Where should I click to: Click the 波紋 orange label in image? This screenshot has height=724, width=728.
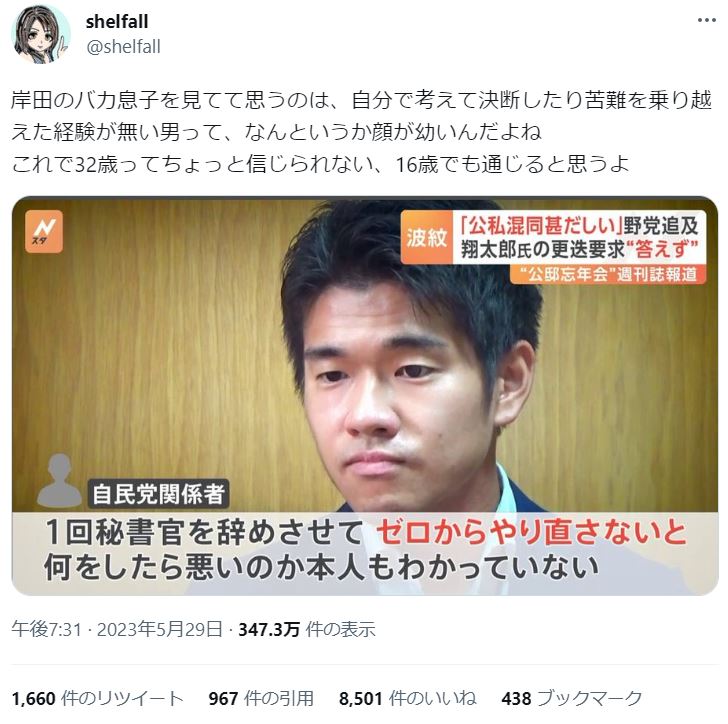pos(427,238)
